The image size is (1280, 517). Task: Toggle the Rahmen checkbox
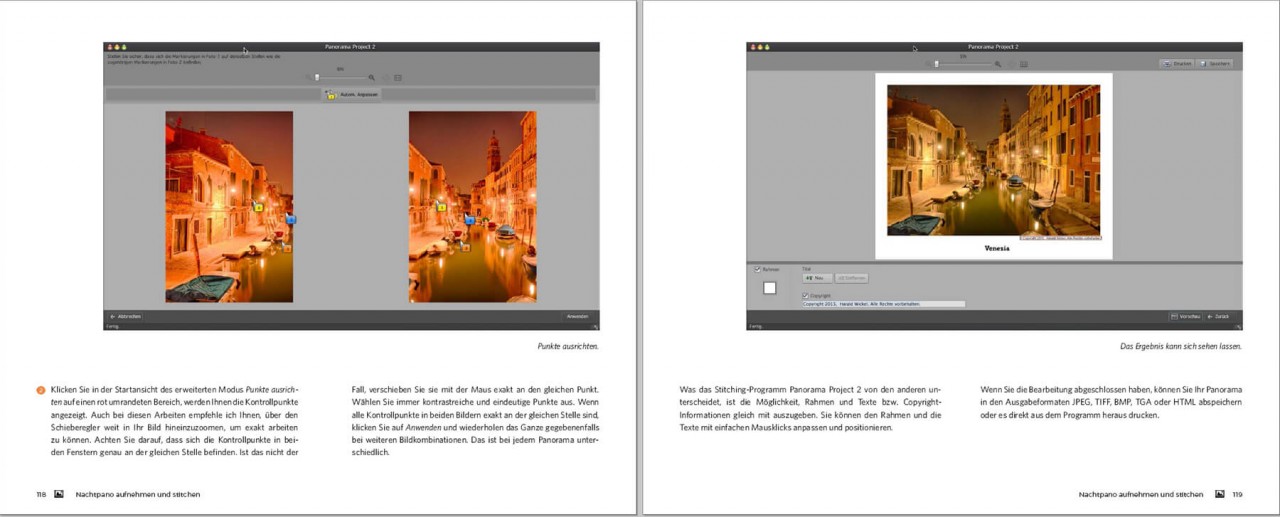[757, 269]
